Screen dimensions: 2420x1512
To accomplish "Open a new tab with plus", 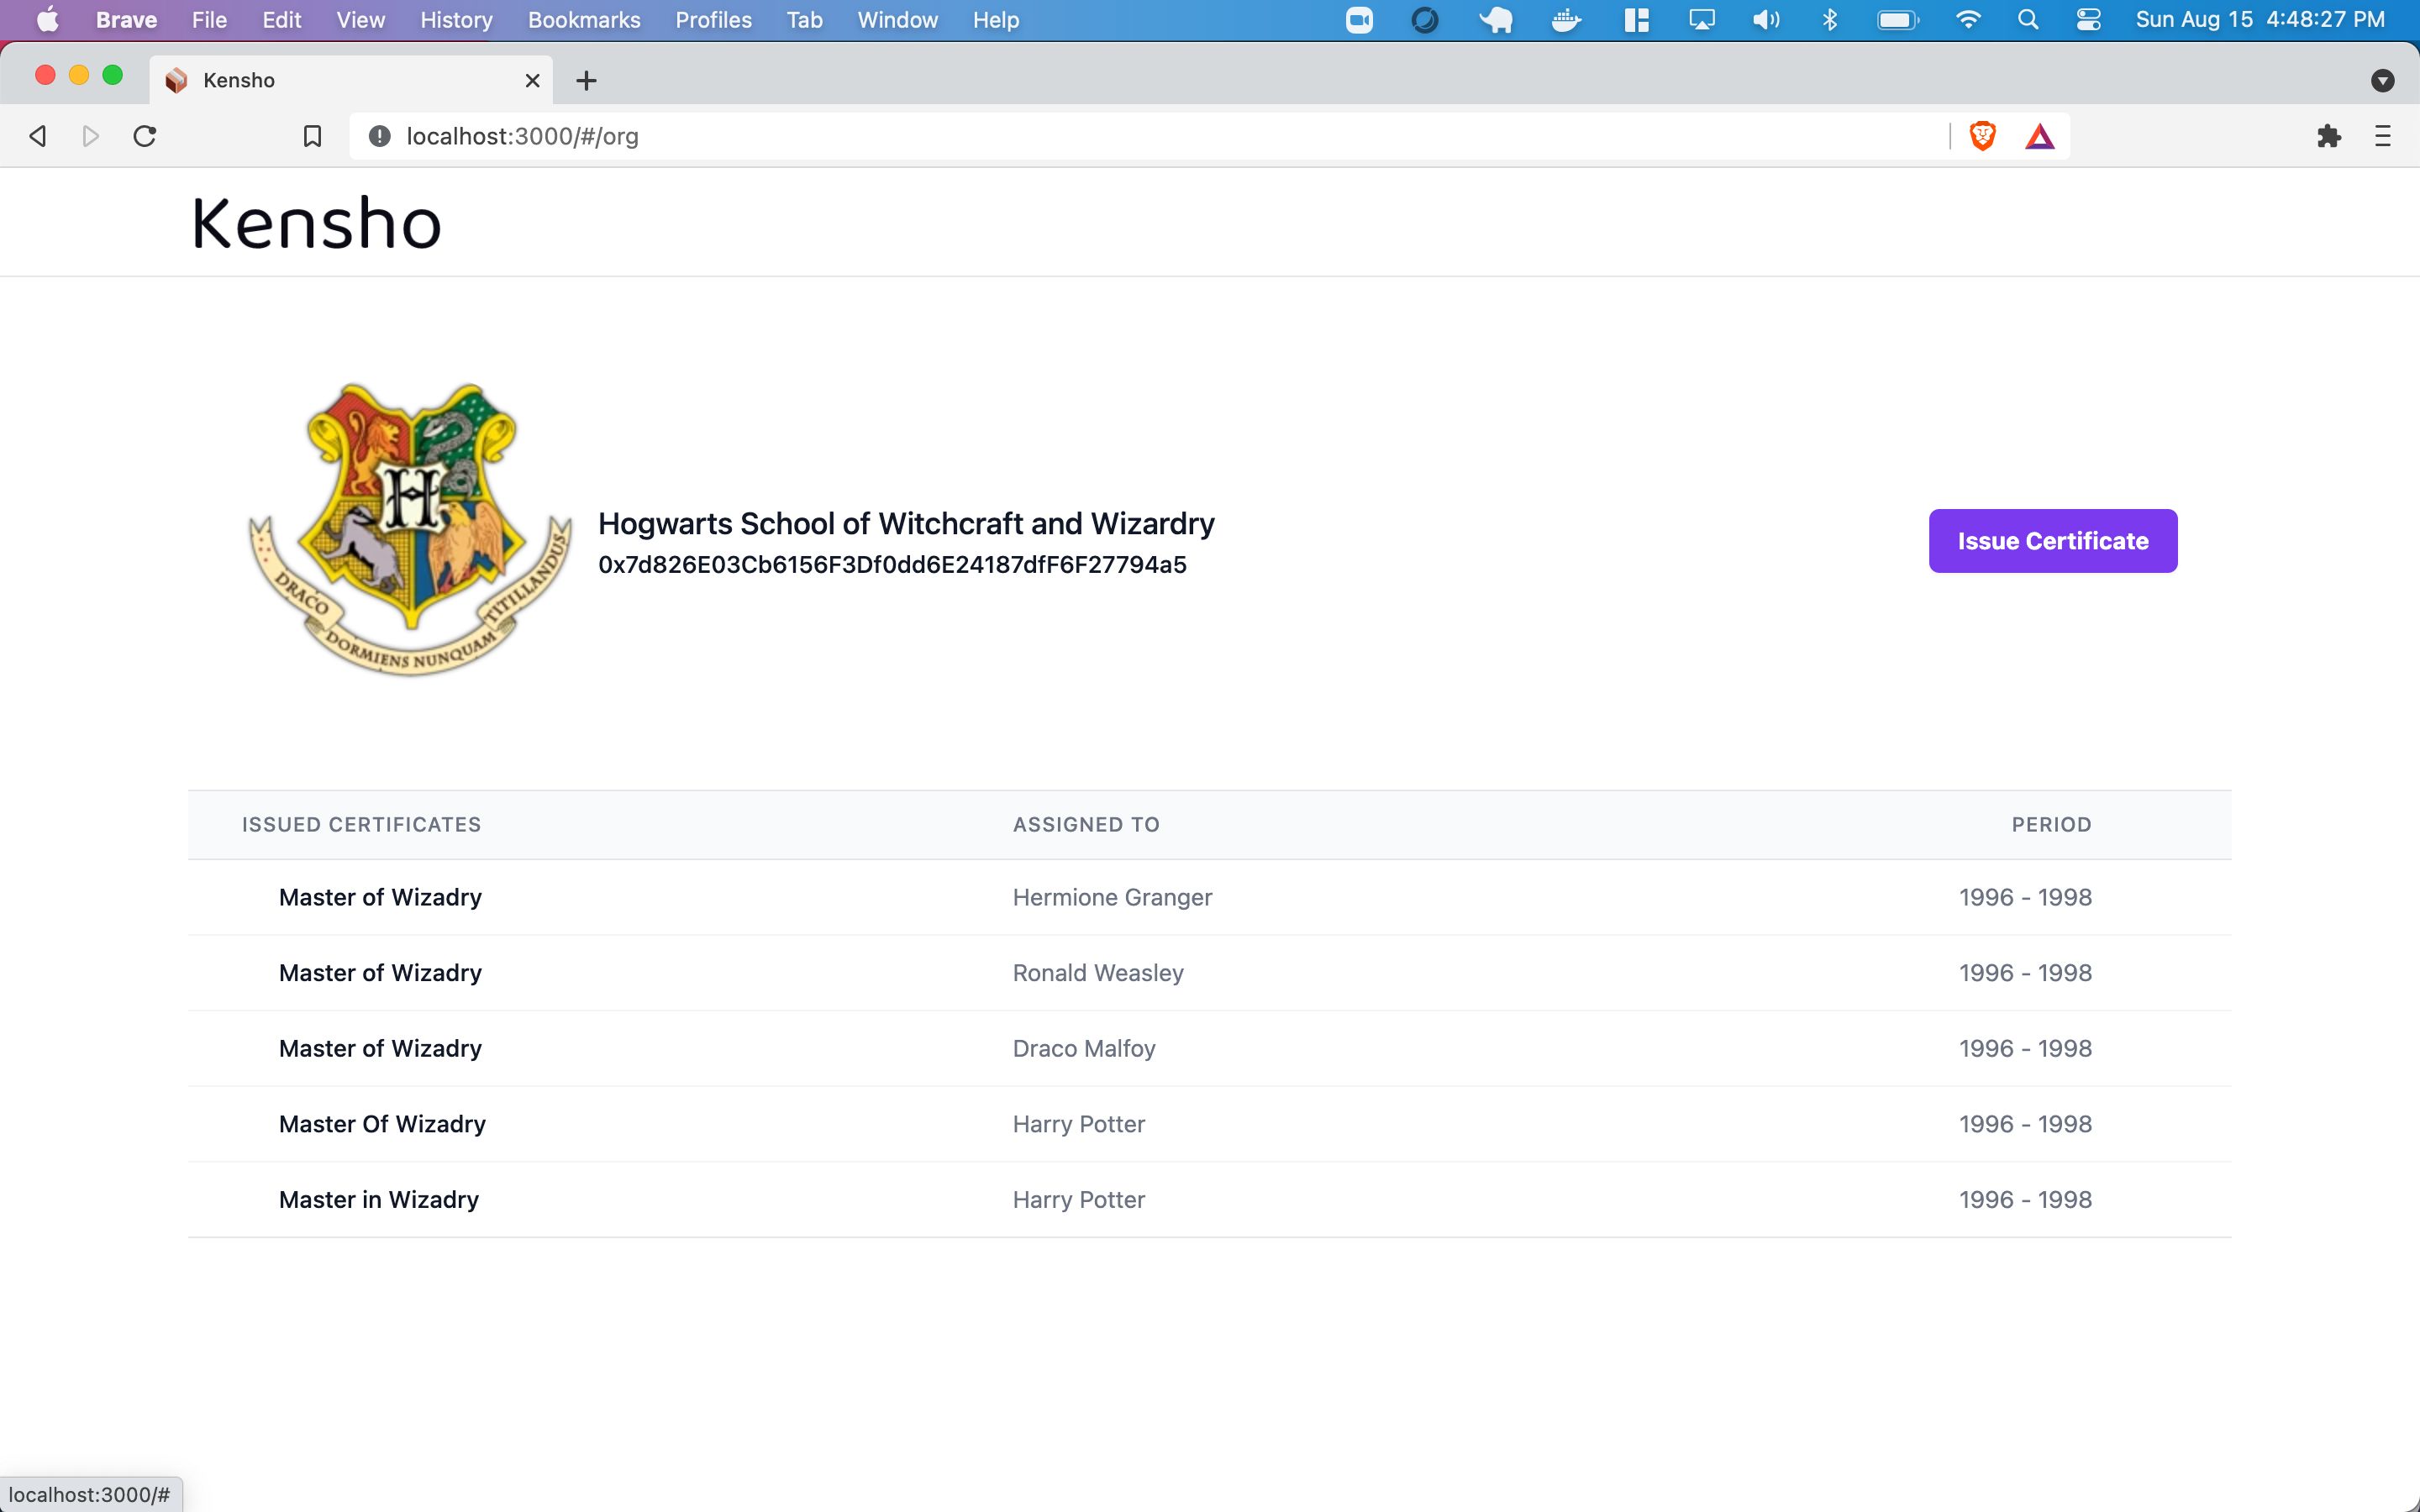I will (x=587, y=80).
